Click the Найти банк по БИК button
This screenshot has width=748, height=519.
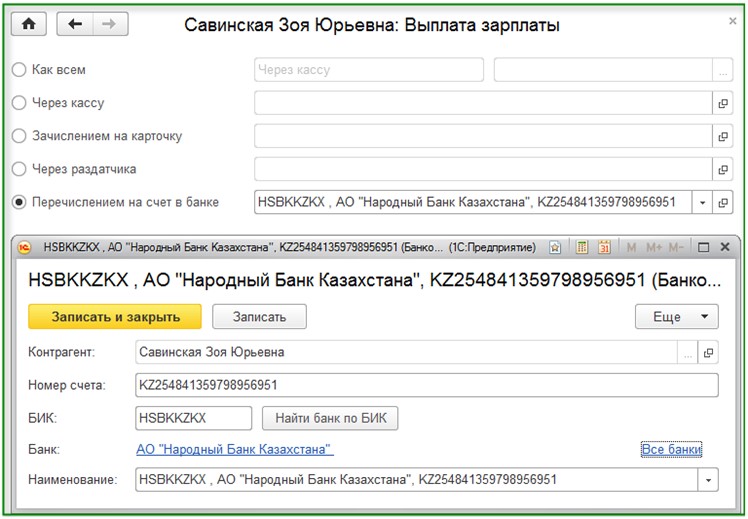pyautogui.click(x=330, y=418)
